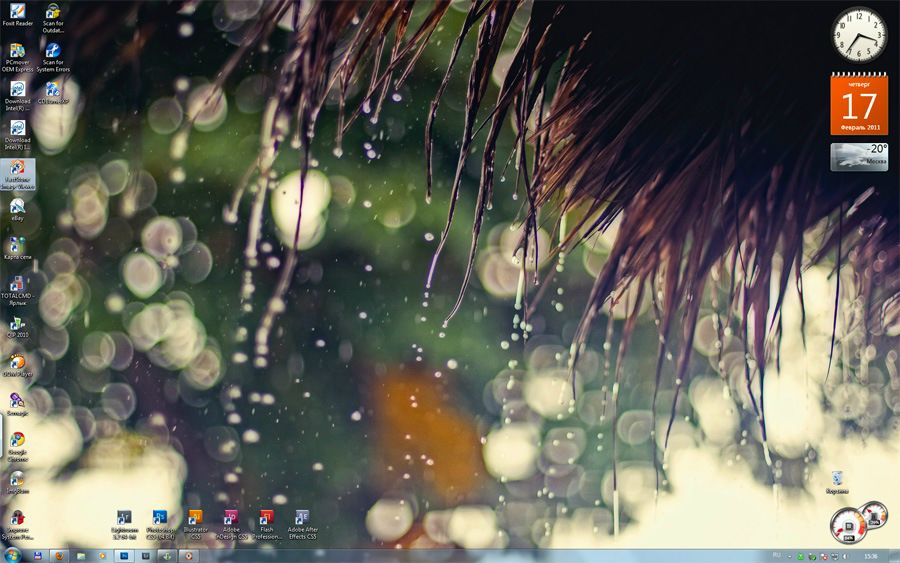Open the PCmover OEM Express shortcut
This screenshot has height=563, width=900.
pyautogui.click(x=17, y=55)
